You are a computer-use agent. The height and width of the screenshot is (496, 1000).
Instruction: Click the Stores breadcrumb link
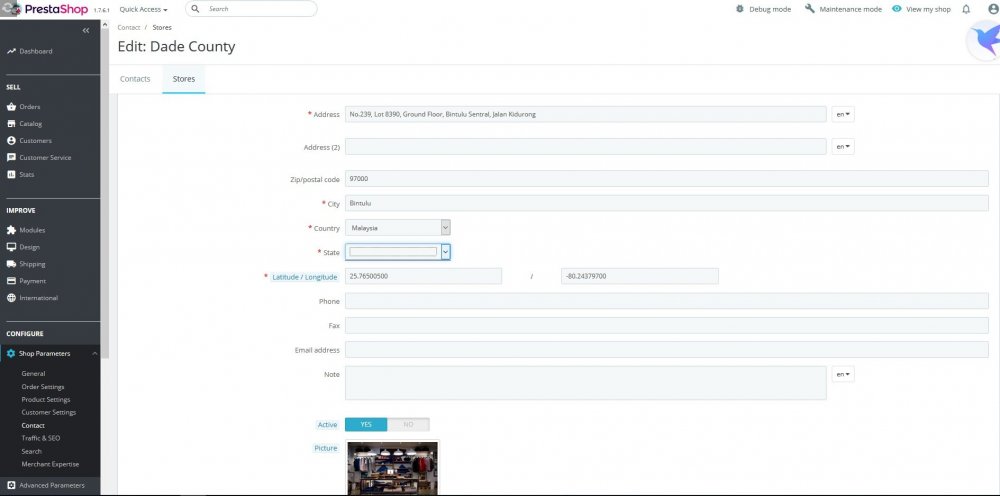pyautogui.click(x=162, y=27)
